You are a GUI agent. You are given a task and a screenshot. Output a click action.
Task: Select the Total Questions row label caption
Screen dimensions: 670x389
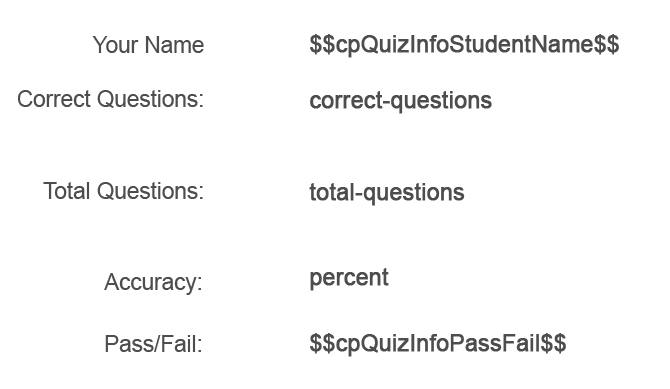pyautogui.click(x=123, y=191)
